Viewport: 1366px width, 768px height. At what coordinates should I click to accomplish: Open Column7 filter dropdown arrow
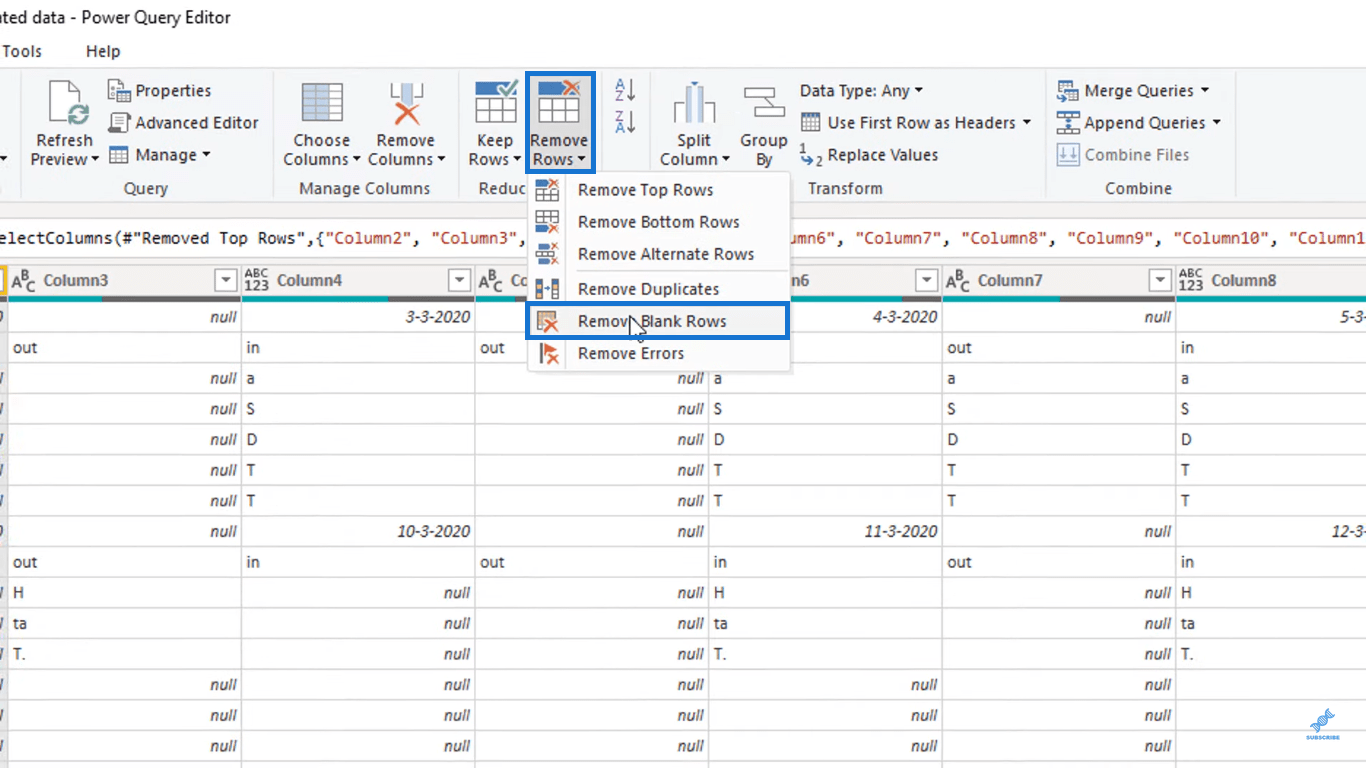tap(1160, 281)
